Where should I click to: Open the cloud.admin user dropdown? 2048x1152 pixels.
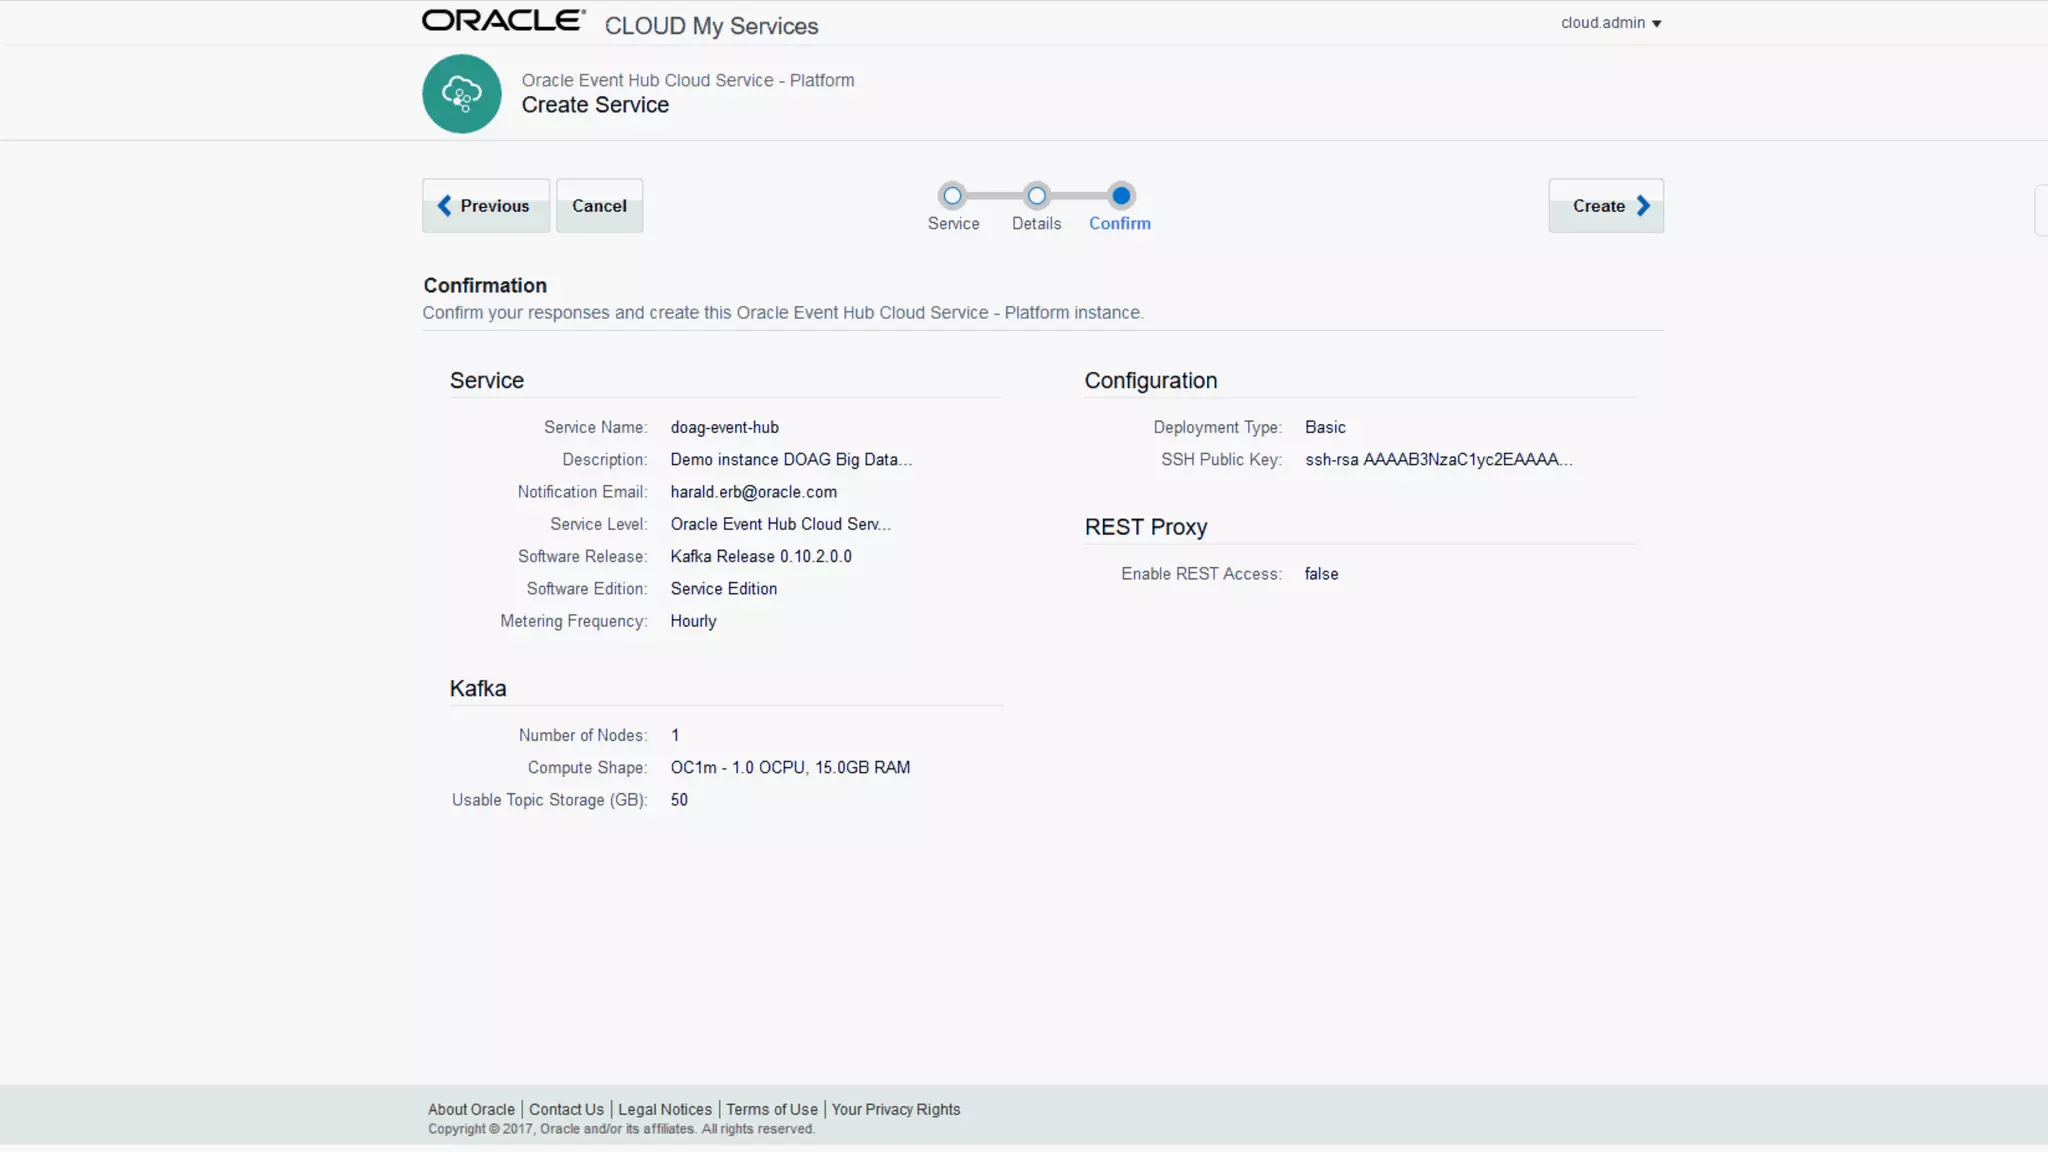tap(1602, 23)
